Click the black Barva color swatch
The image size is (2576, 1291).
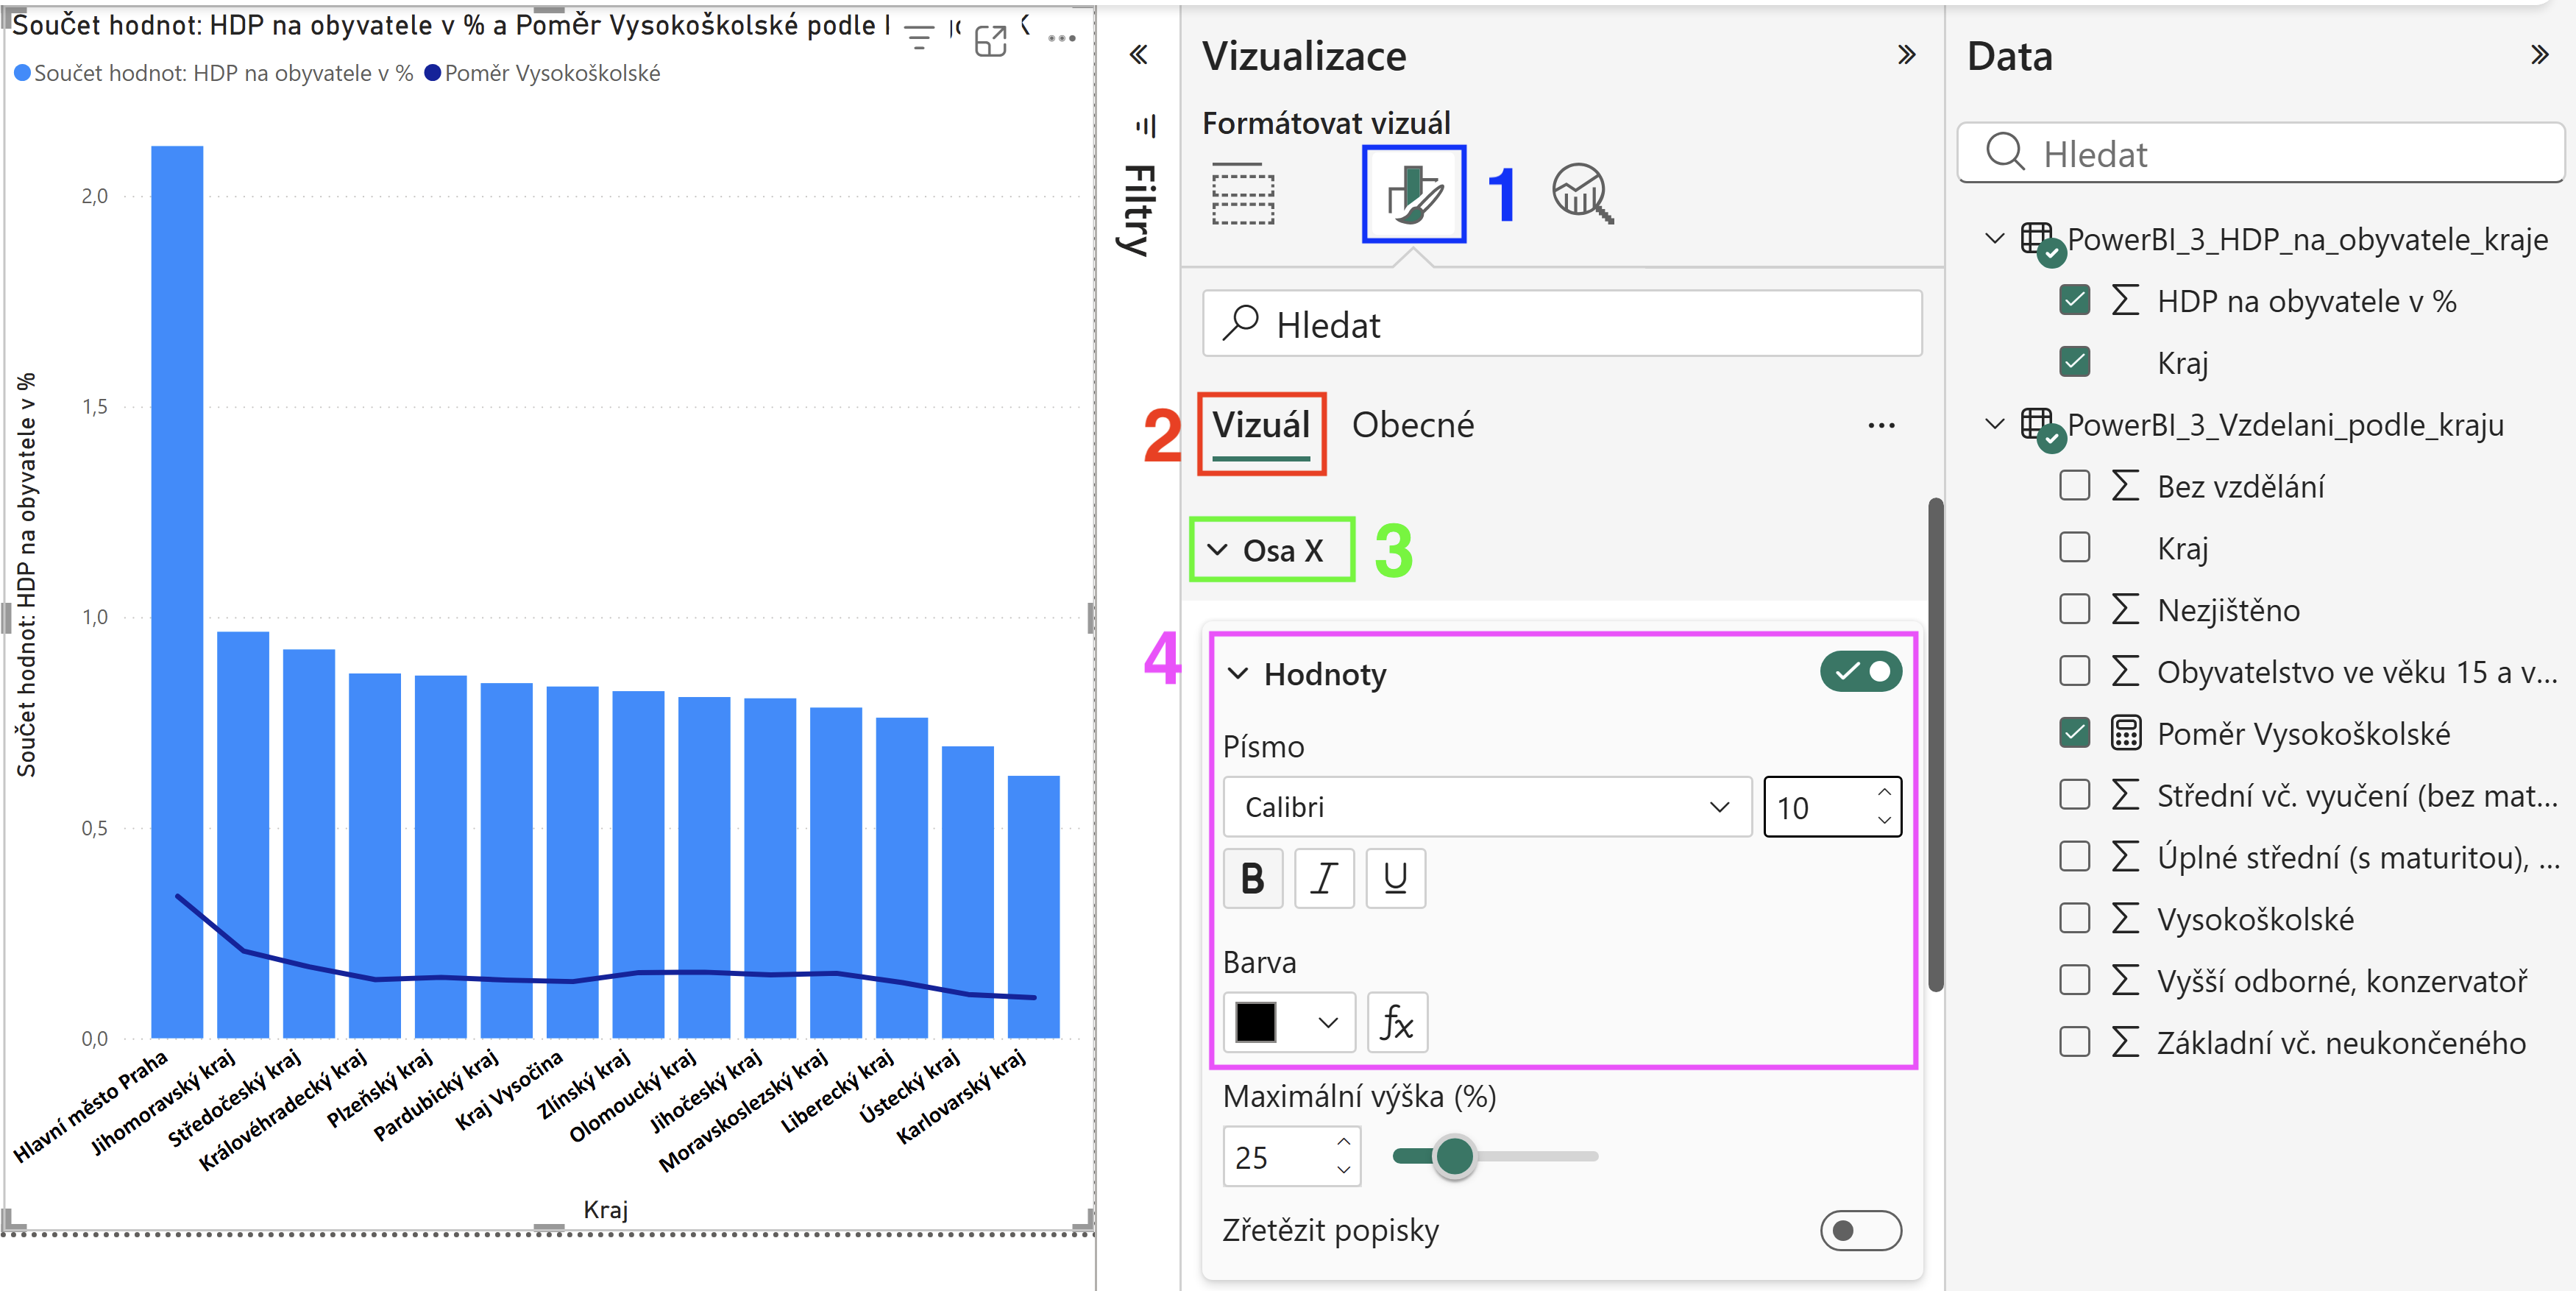[x=1256, y=1022]
